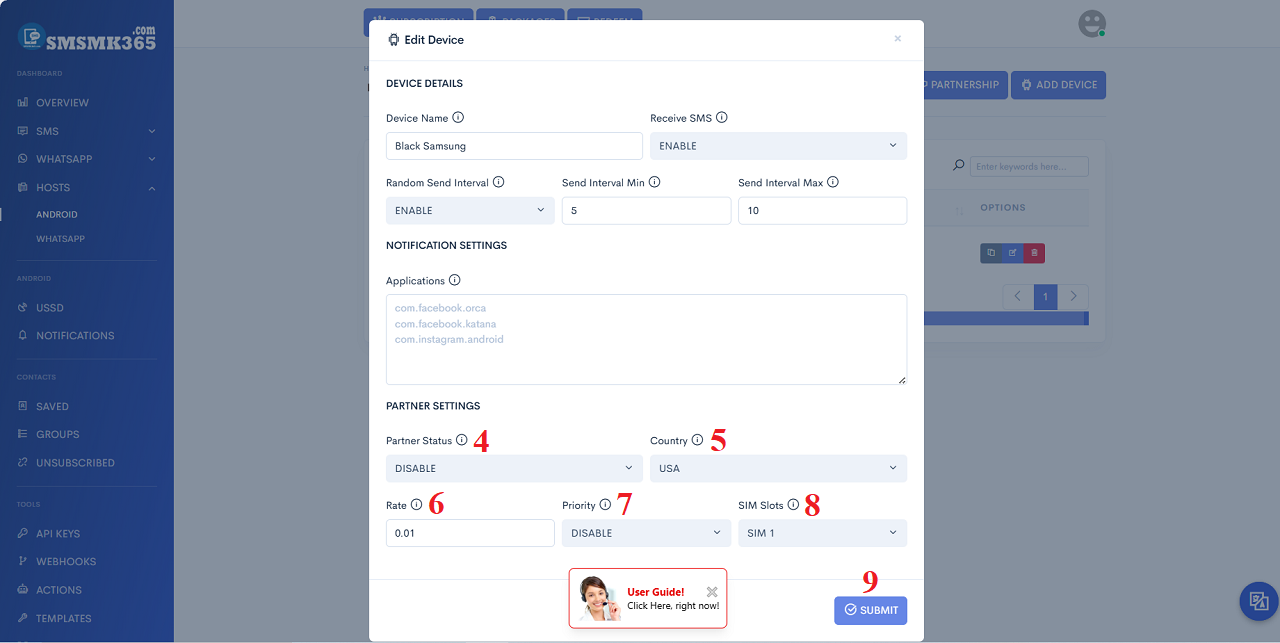Open the user avatar menu
The height and width of the screenshot is (643, 1280).
1092,24
